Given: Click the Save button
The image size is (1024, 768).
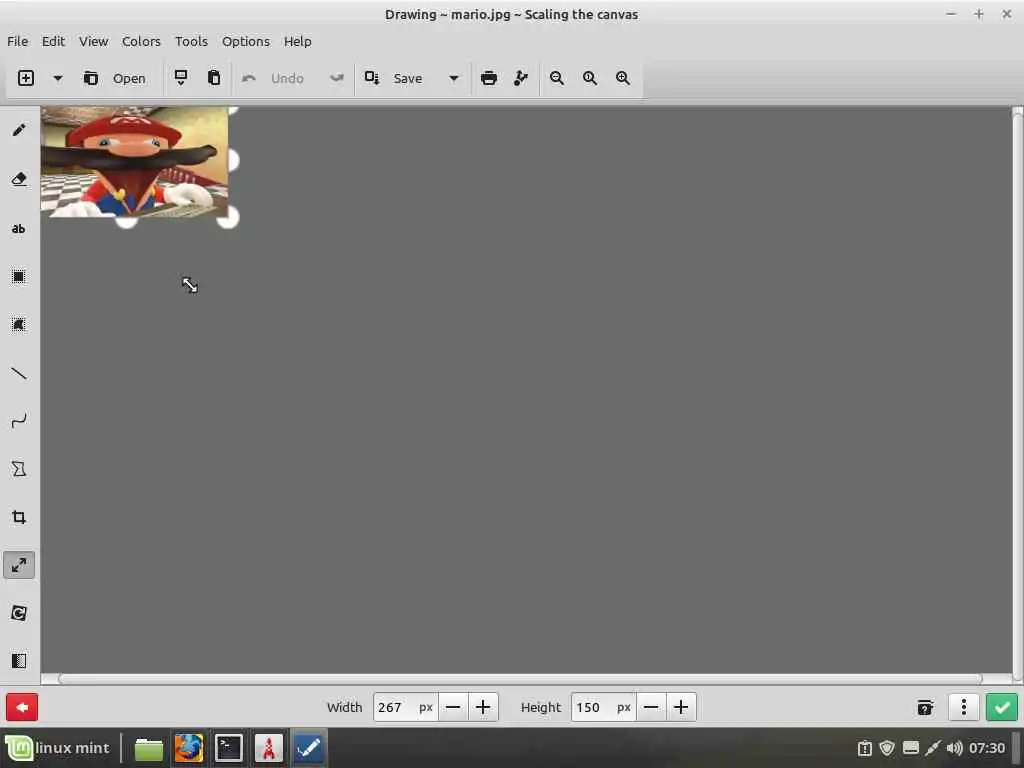Looking at the screenshot, I should coord(394,78).
